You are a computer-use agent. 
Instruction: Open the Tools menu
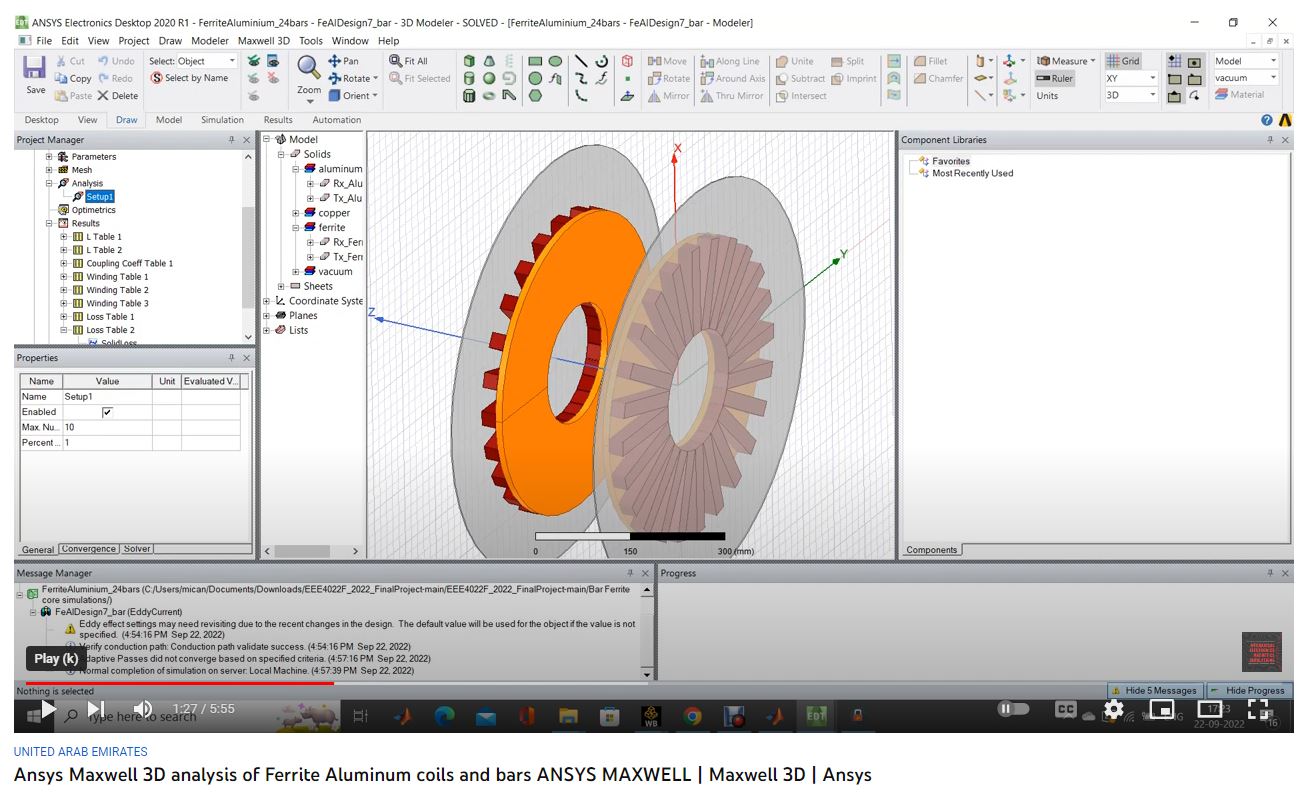311,41
